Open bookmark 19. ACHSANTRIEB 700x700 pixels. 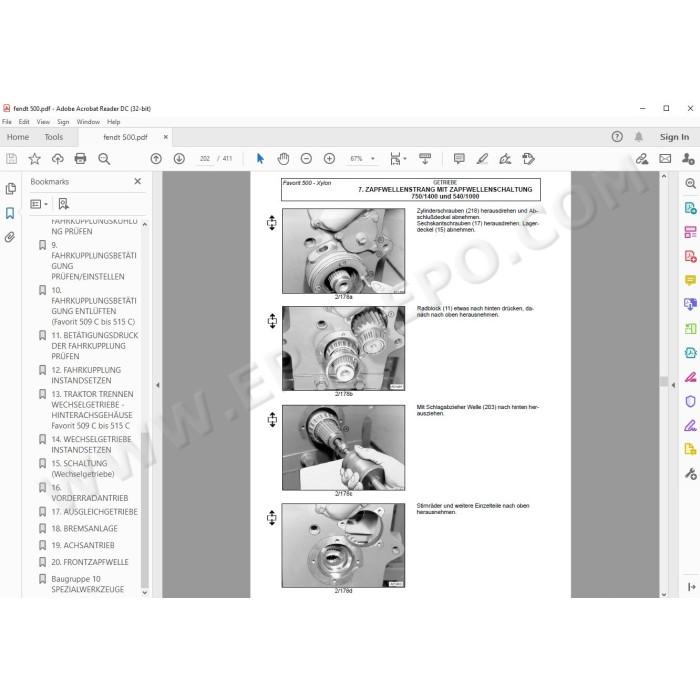(83, 545)
